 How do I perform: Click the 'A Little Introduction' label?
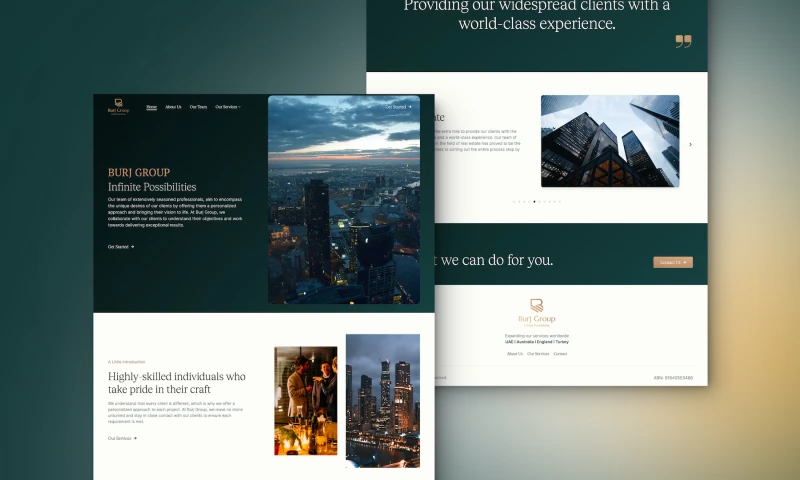click(x=127, y=362)
